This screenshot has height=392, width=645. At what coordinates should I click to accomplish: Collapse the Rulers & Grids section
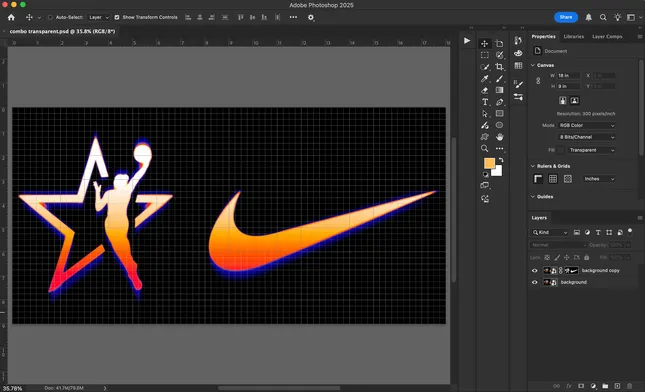(x=533, y=166)
